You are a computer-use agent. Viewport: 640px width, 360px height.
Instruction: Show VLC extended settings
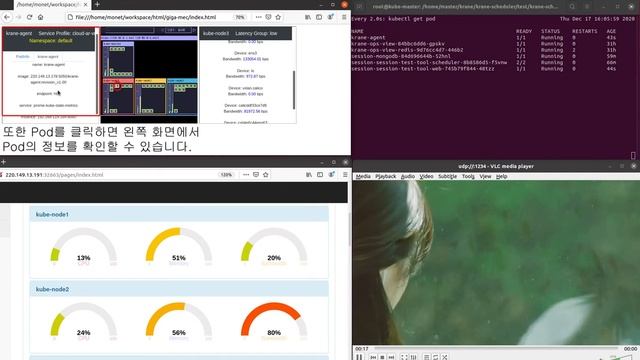coord(413,357)
